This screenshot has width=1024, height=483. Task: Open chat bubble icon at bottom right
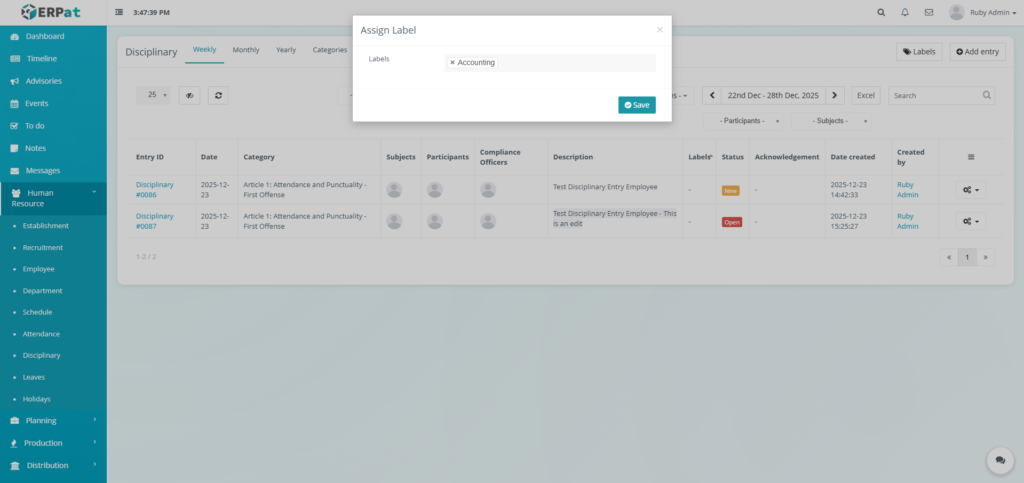click(999, 459)
